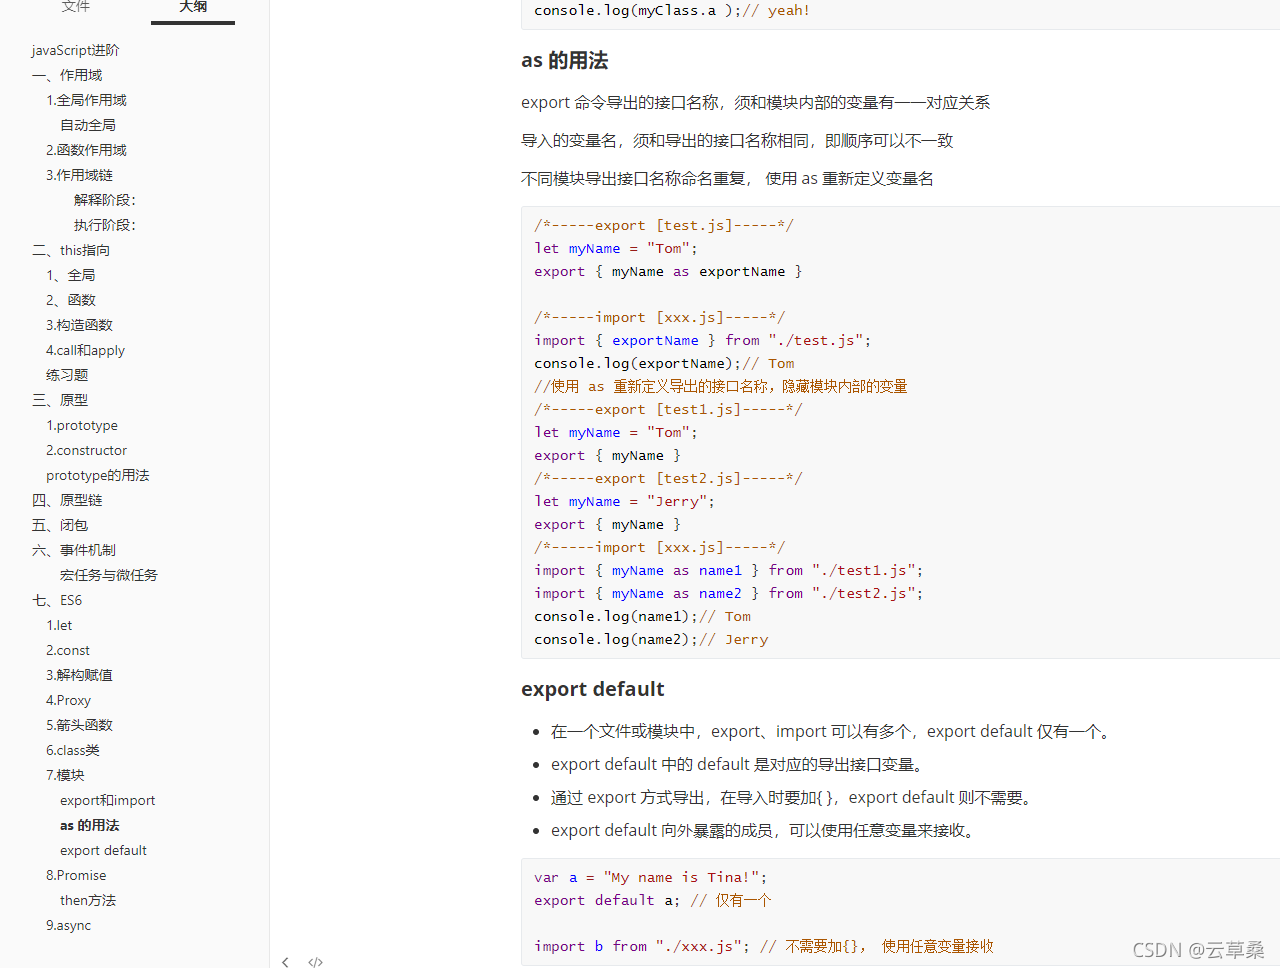The image size is (1280, 968).
Task: Open 3.作用域链 in the outline
Action: (79, 175)
